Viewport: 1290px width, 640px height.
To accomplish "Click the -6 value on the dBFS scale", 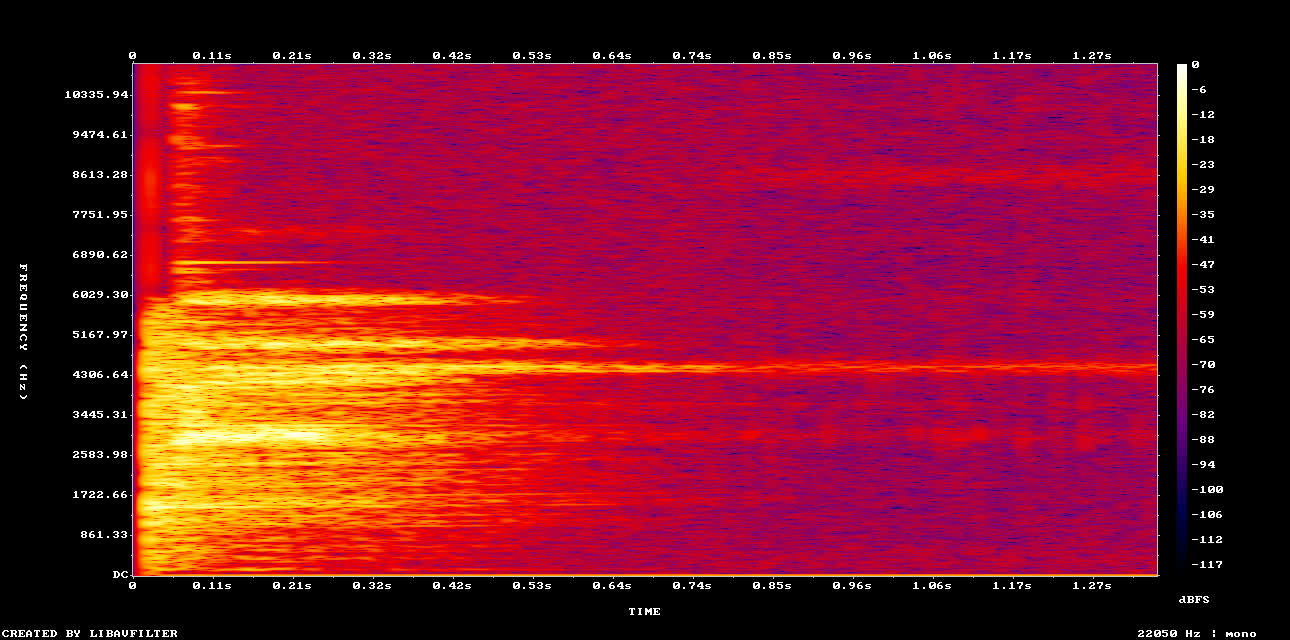I will 1200,89.
